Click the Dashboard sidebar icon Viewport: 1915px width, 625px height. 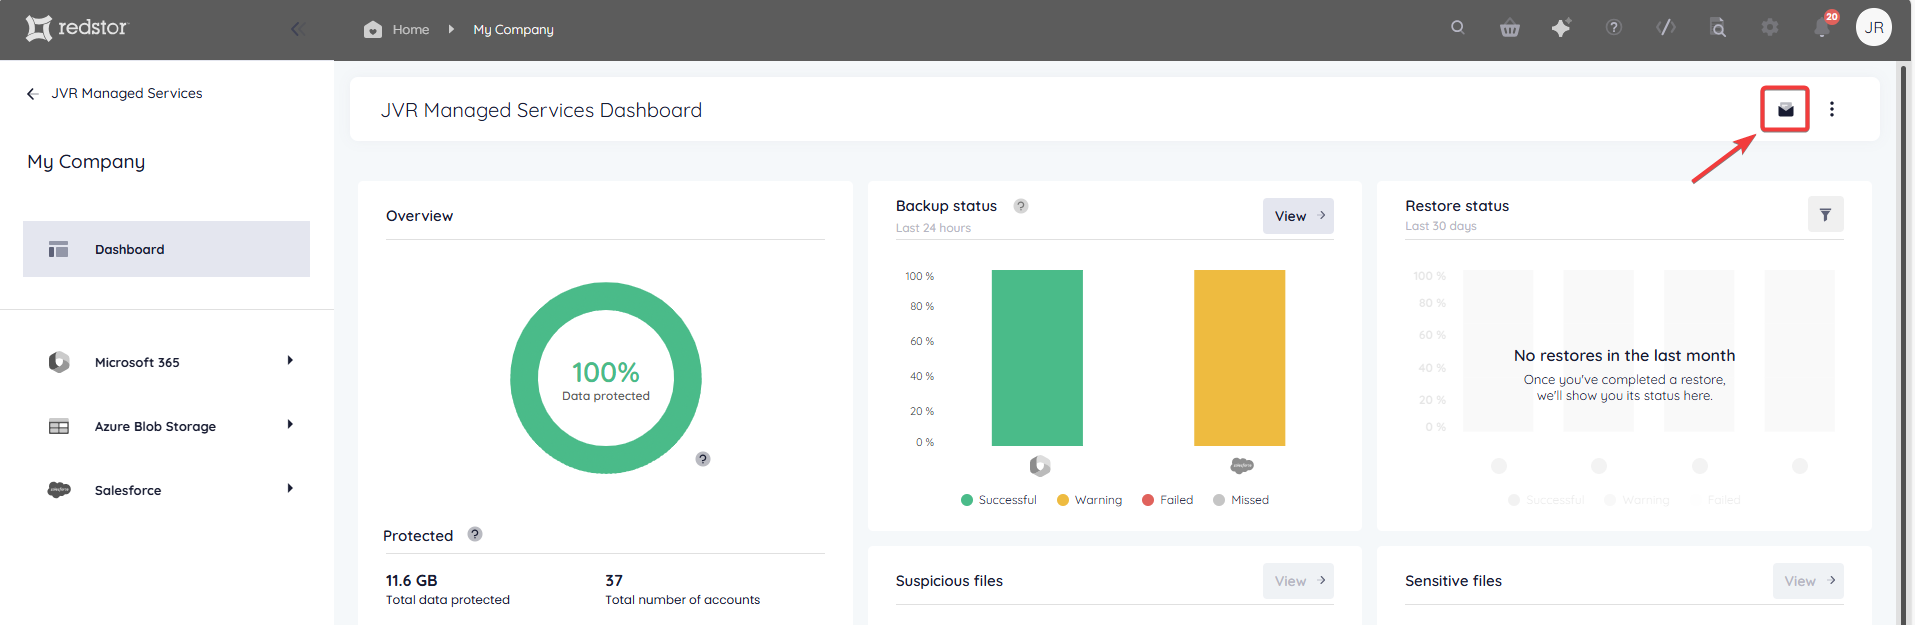point(59,249)
